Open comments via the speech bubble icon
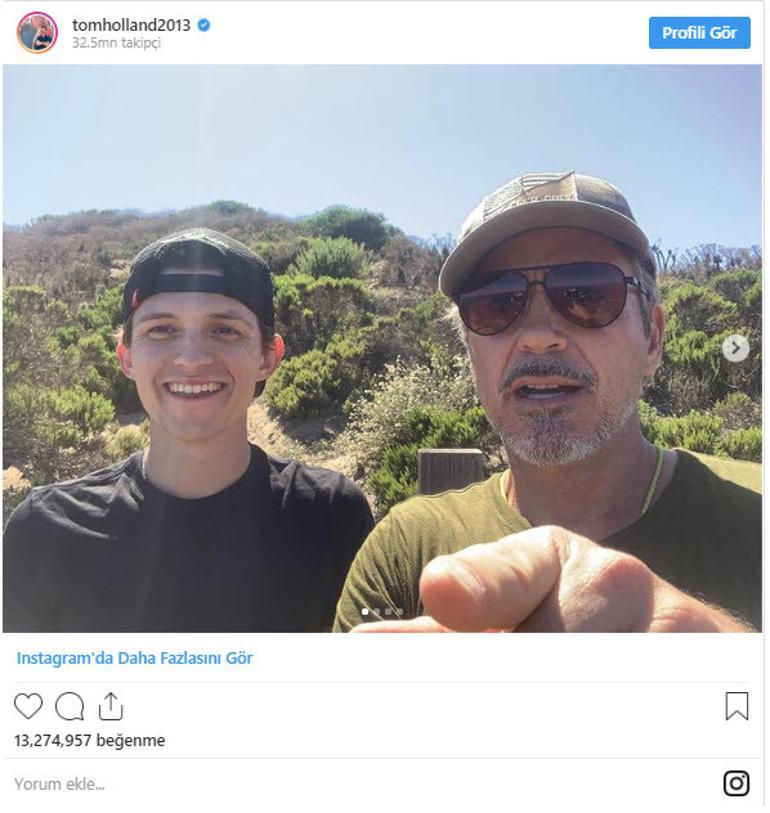This screenshot has width=770, height=813. tap(69, 706)
